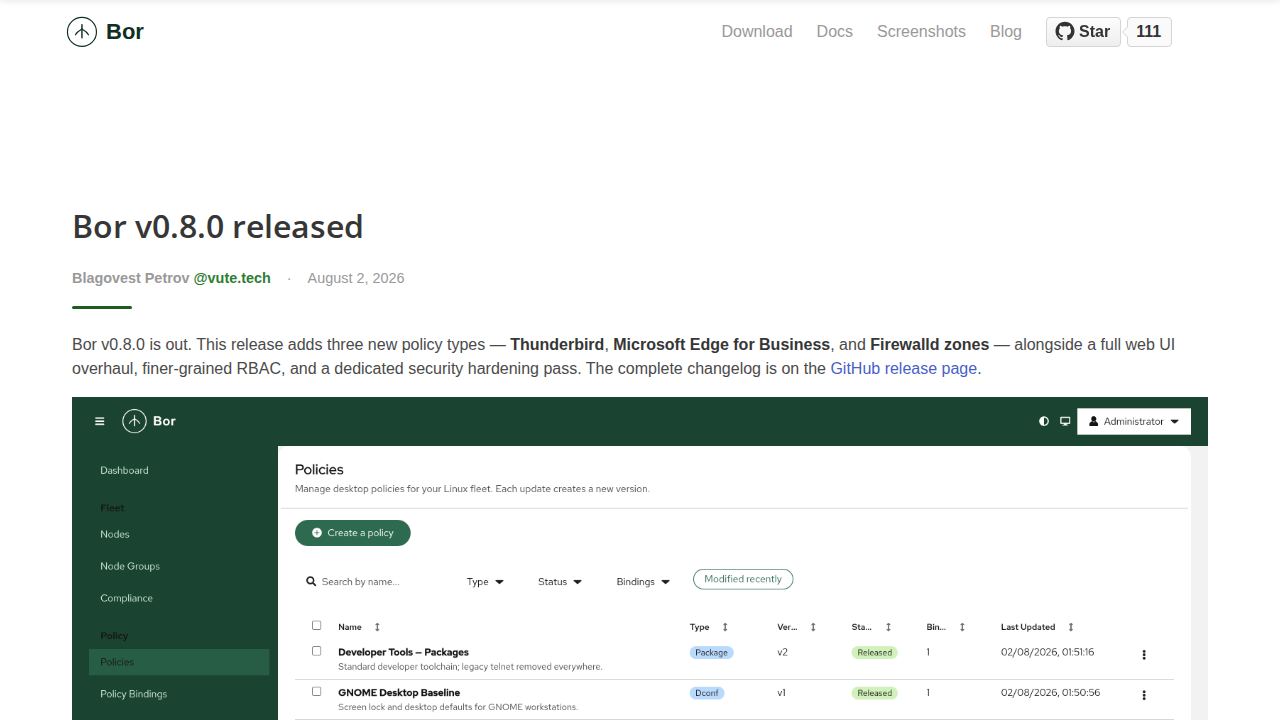
Task: Sort policies by the Name column arrows
Action: point(377,627)
